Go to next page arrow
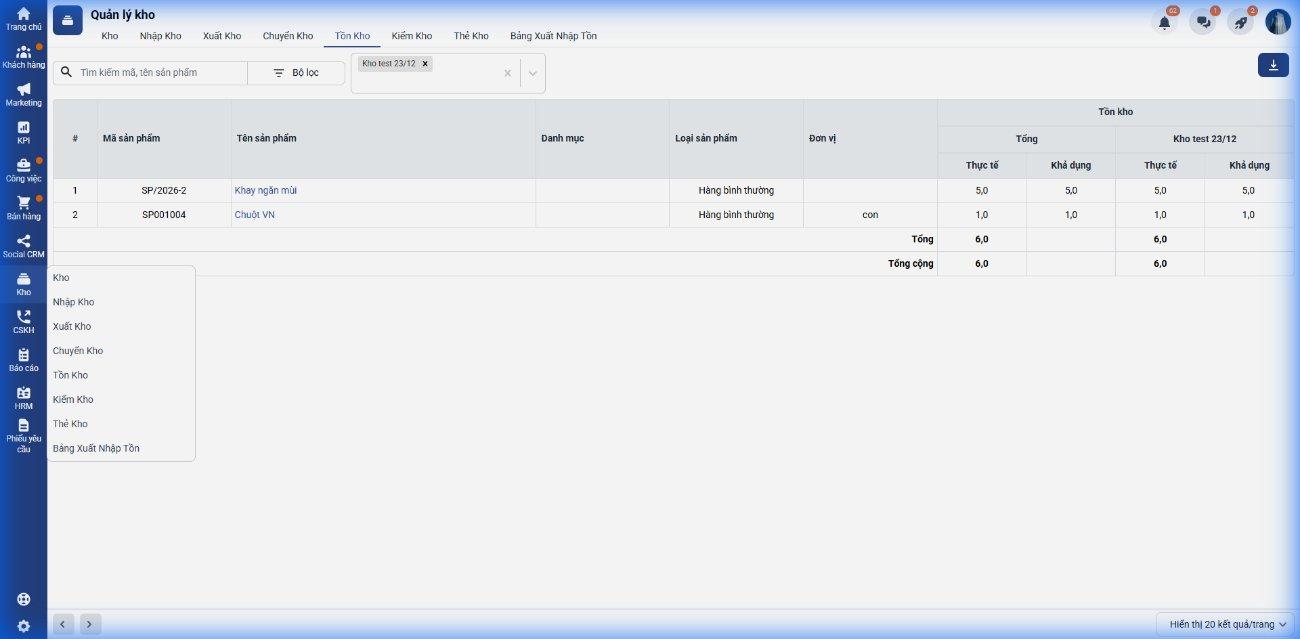 [x=90, y=624]
